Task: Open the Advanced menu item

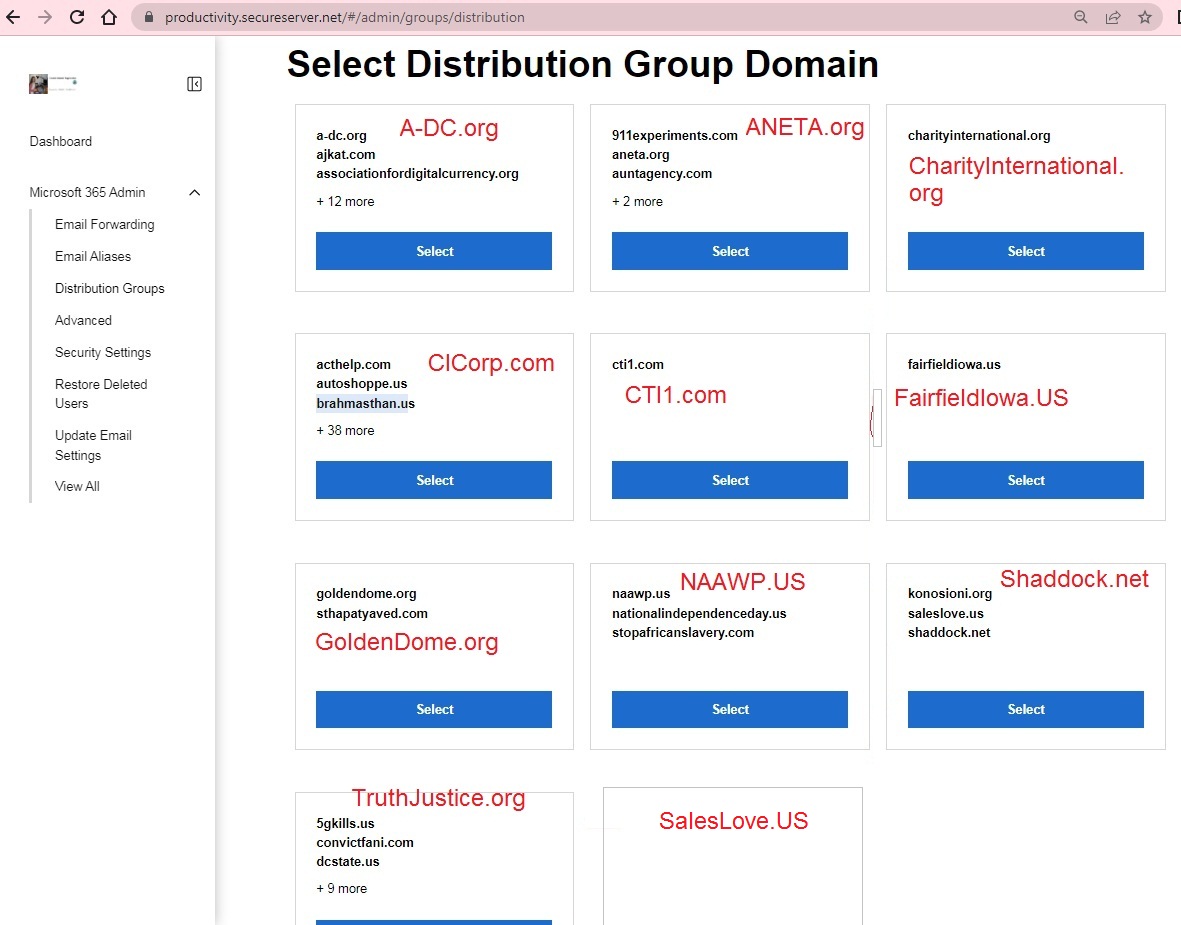Action: point(84,320)
